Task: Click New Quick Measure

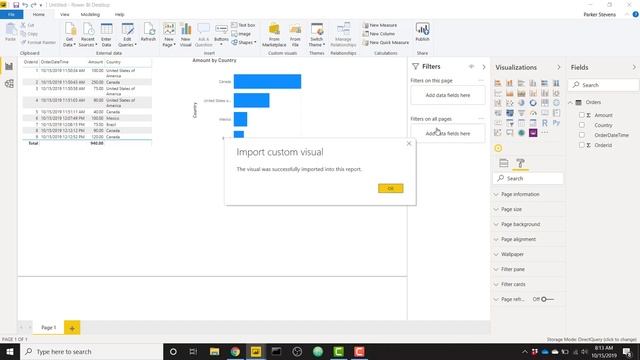Action: point(386,42)
